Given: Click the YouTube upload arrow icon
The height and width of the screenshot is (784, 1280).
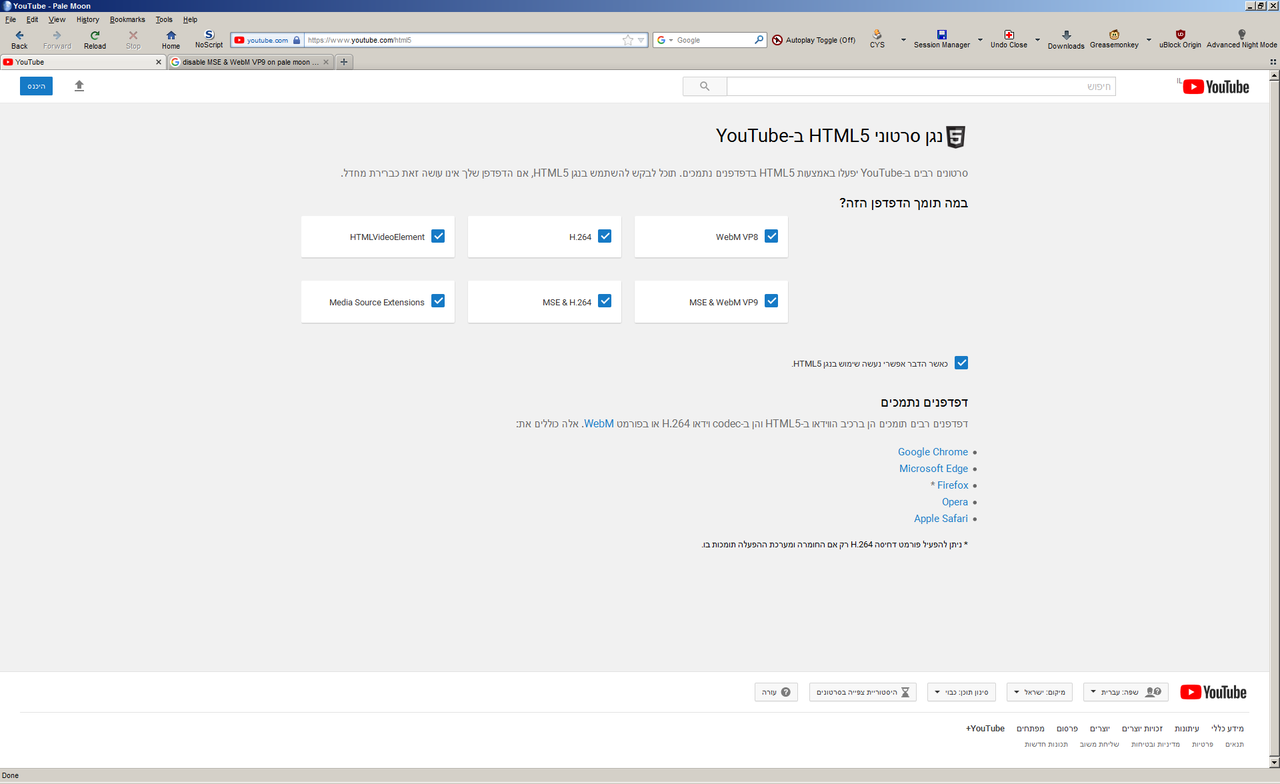Looking at the screenshot, I should [x=79, y=86].
